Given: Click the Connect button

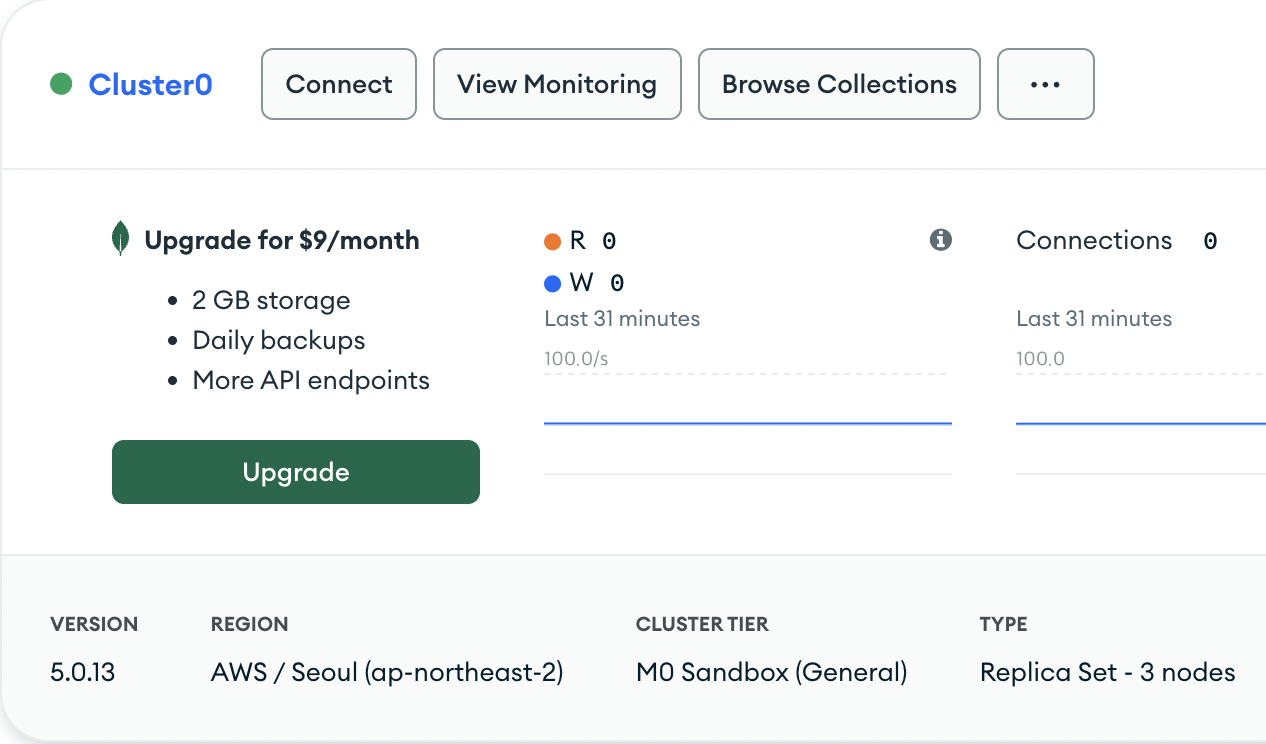Looking at the screenshot, I should pyautogui.click(x=339, y=84).
